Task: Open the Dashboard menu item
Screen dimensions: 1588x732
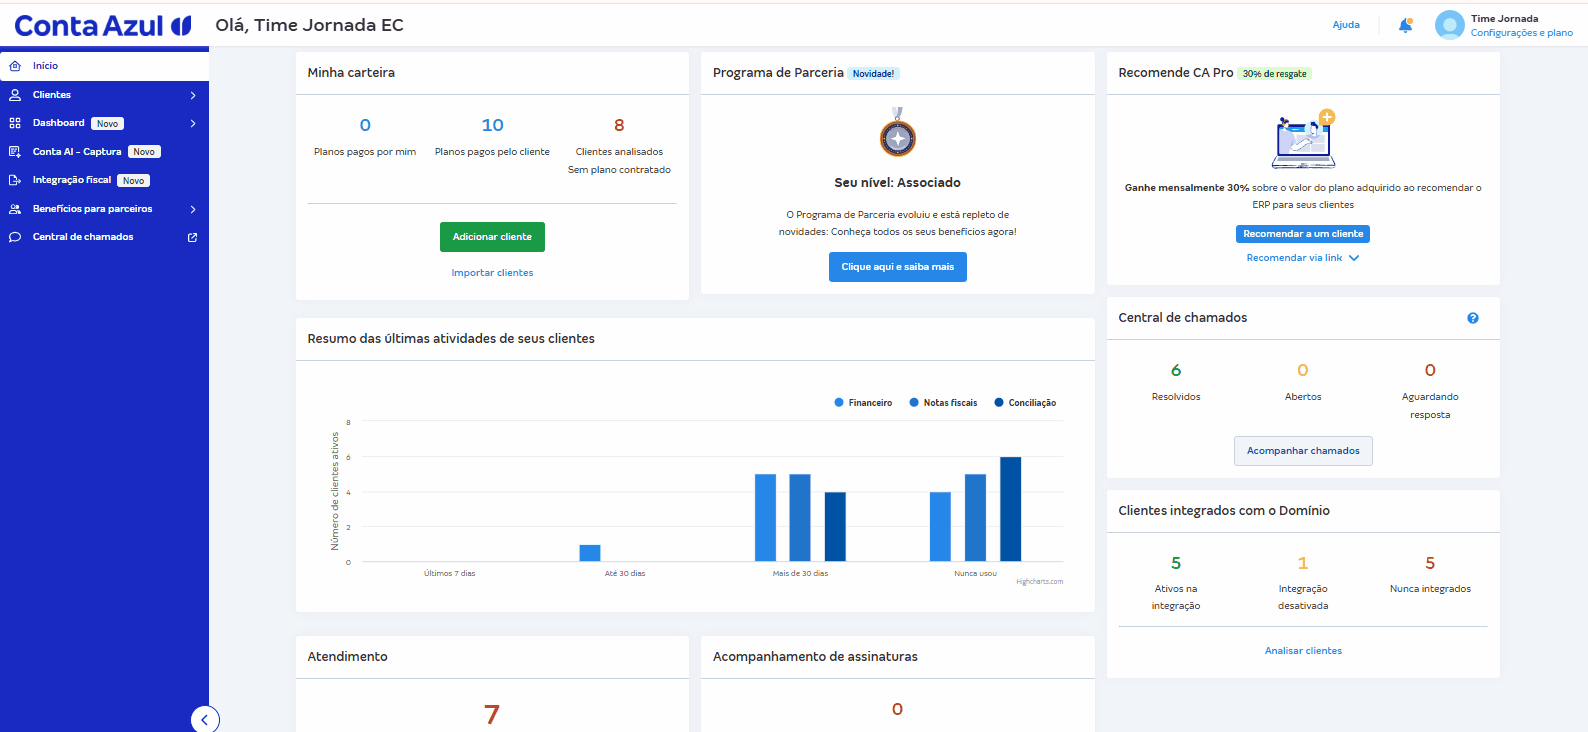Action: click(104, 123)
